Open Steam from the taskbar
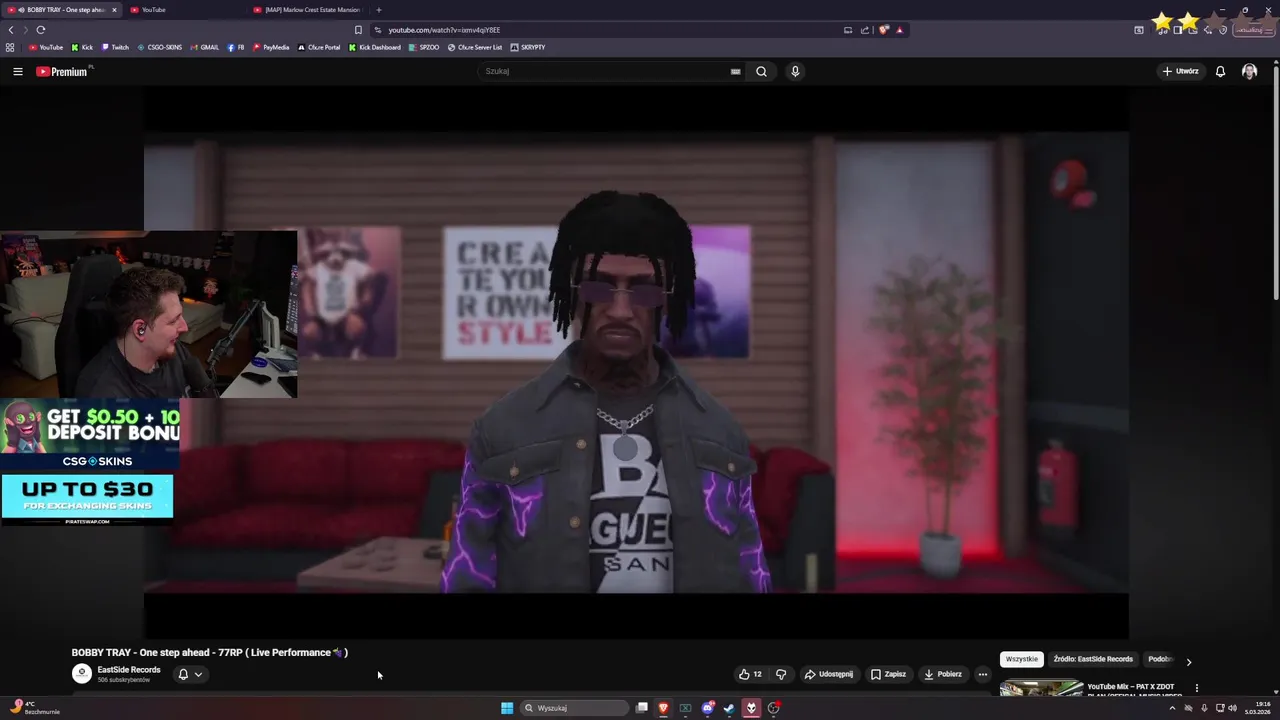The image size is (1280, 720). 729,708
